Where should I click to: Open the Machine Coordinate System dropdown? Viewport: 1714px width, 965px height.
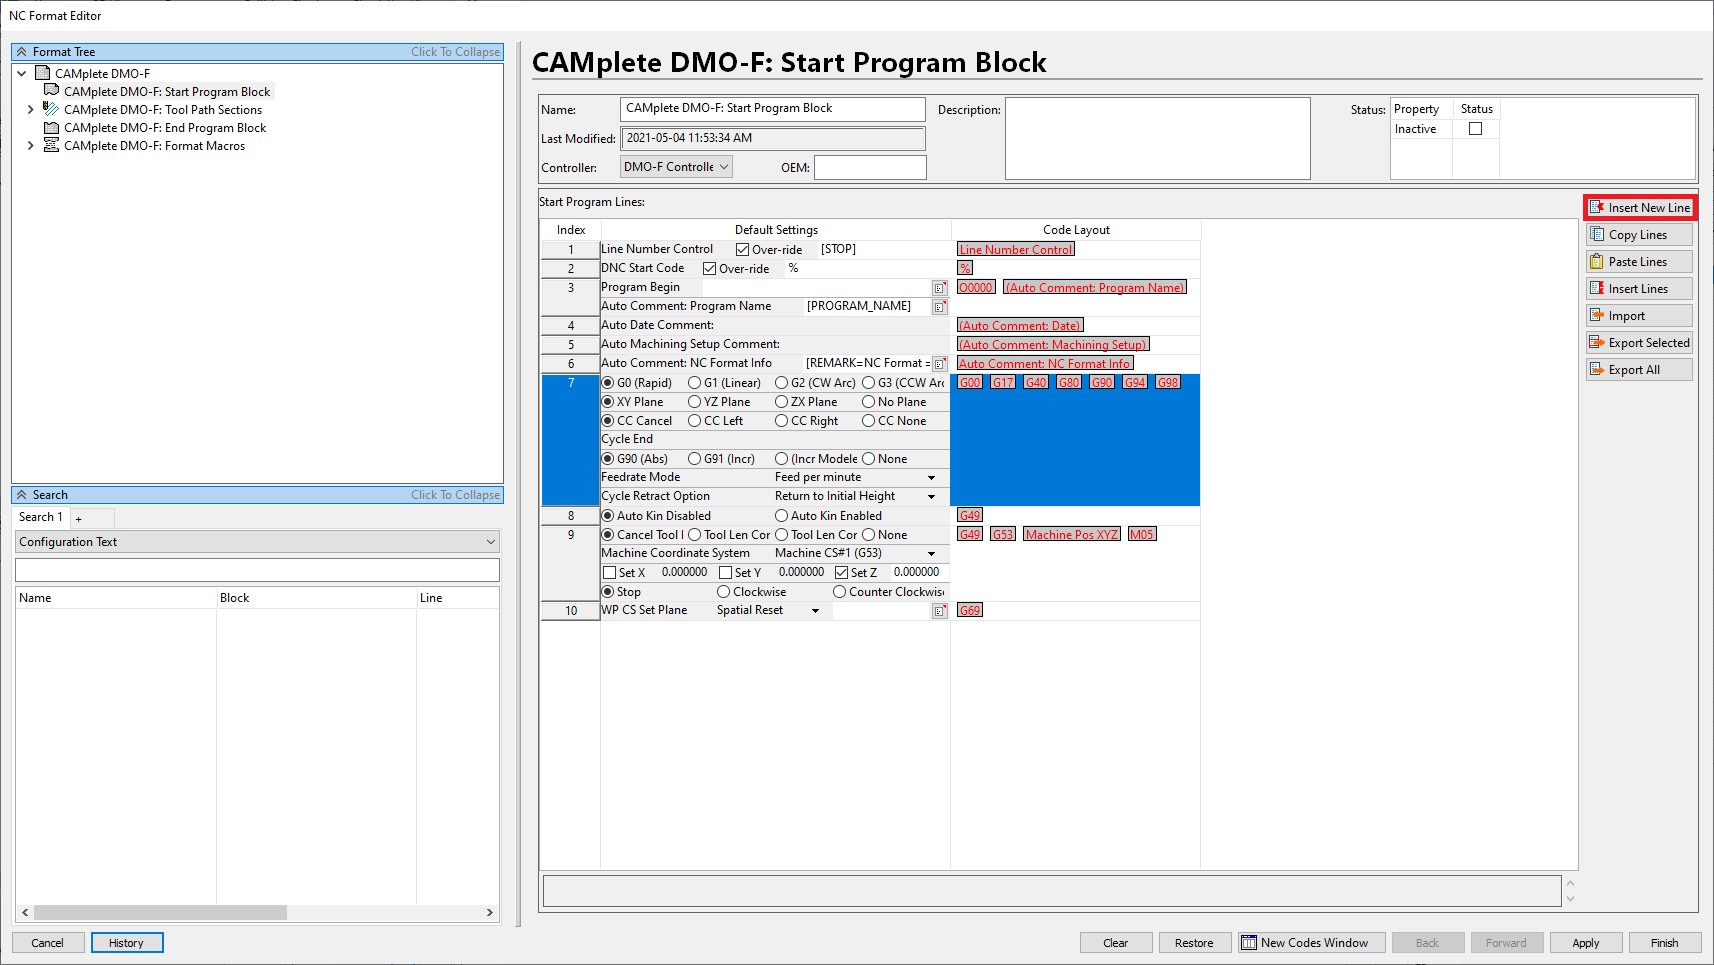pyautogui.click(x=931, y=554)
